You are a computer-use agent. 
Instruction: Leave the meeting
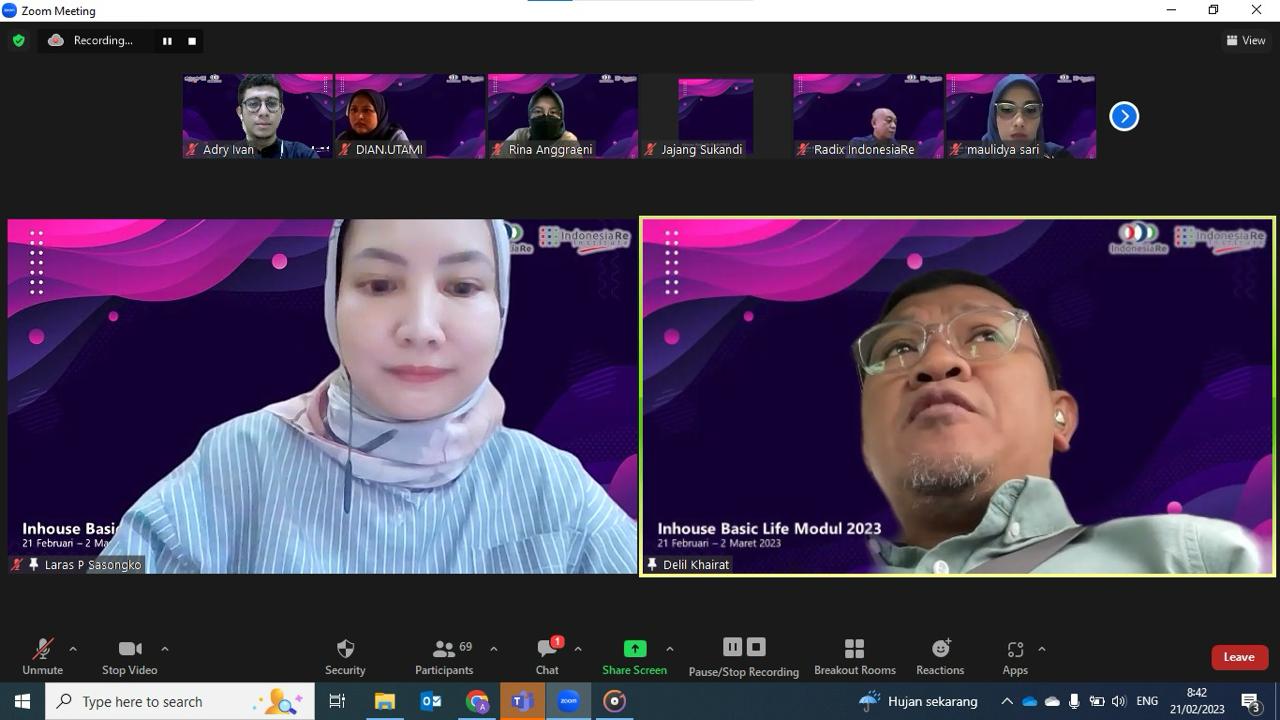click(1239, 657)
